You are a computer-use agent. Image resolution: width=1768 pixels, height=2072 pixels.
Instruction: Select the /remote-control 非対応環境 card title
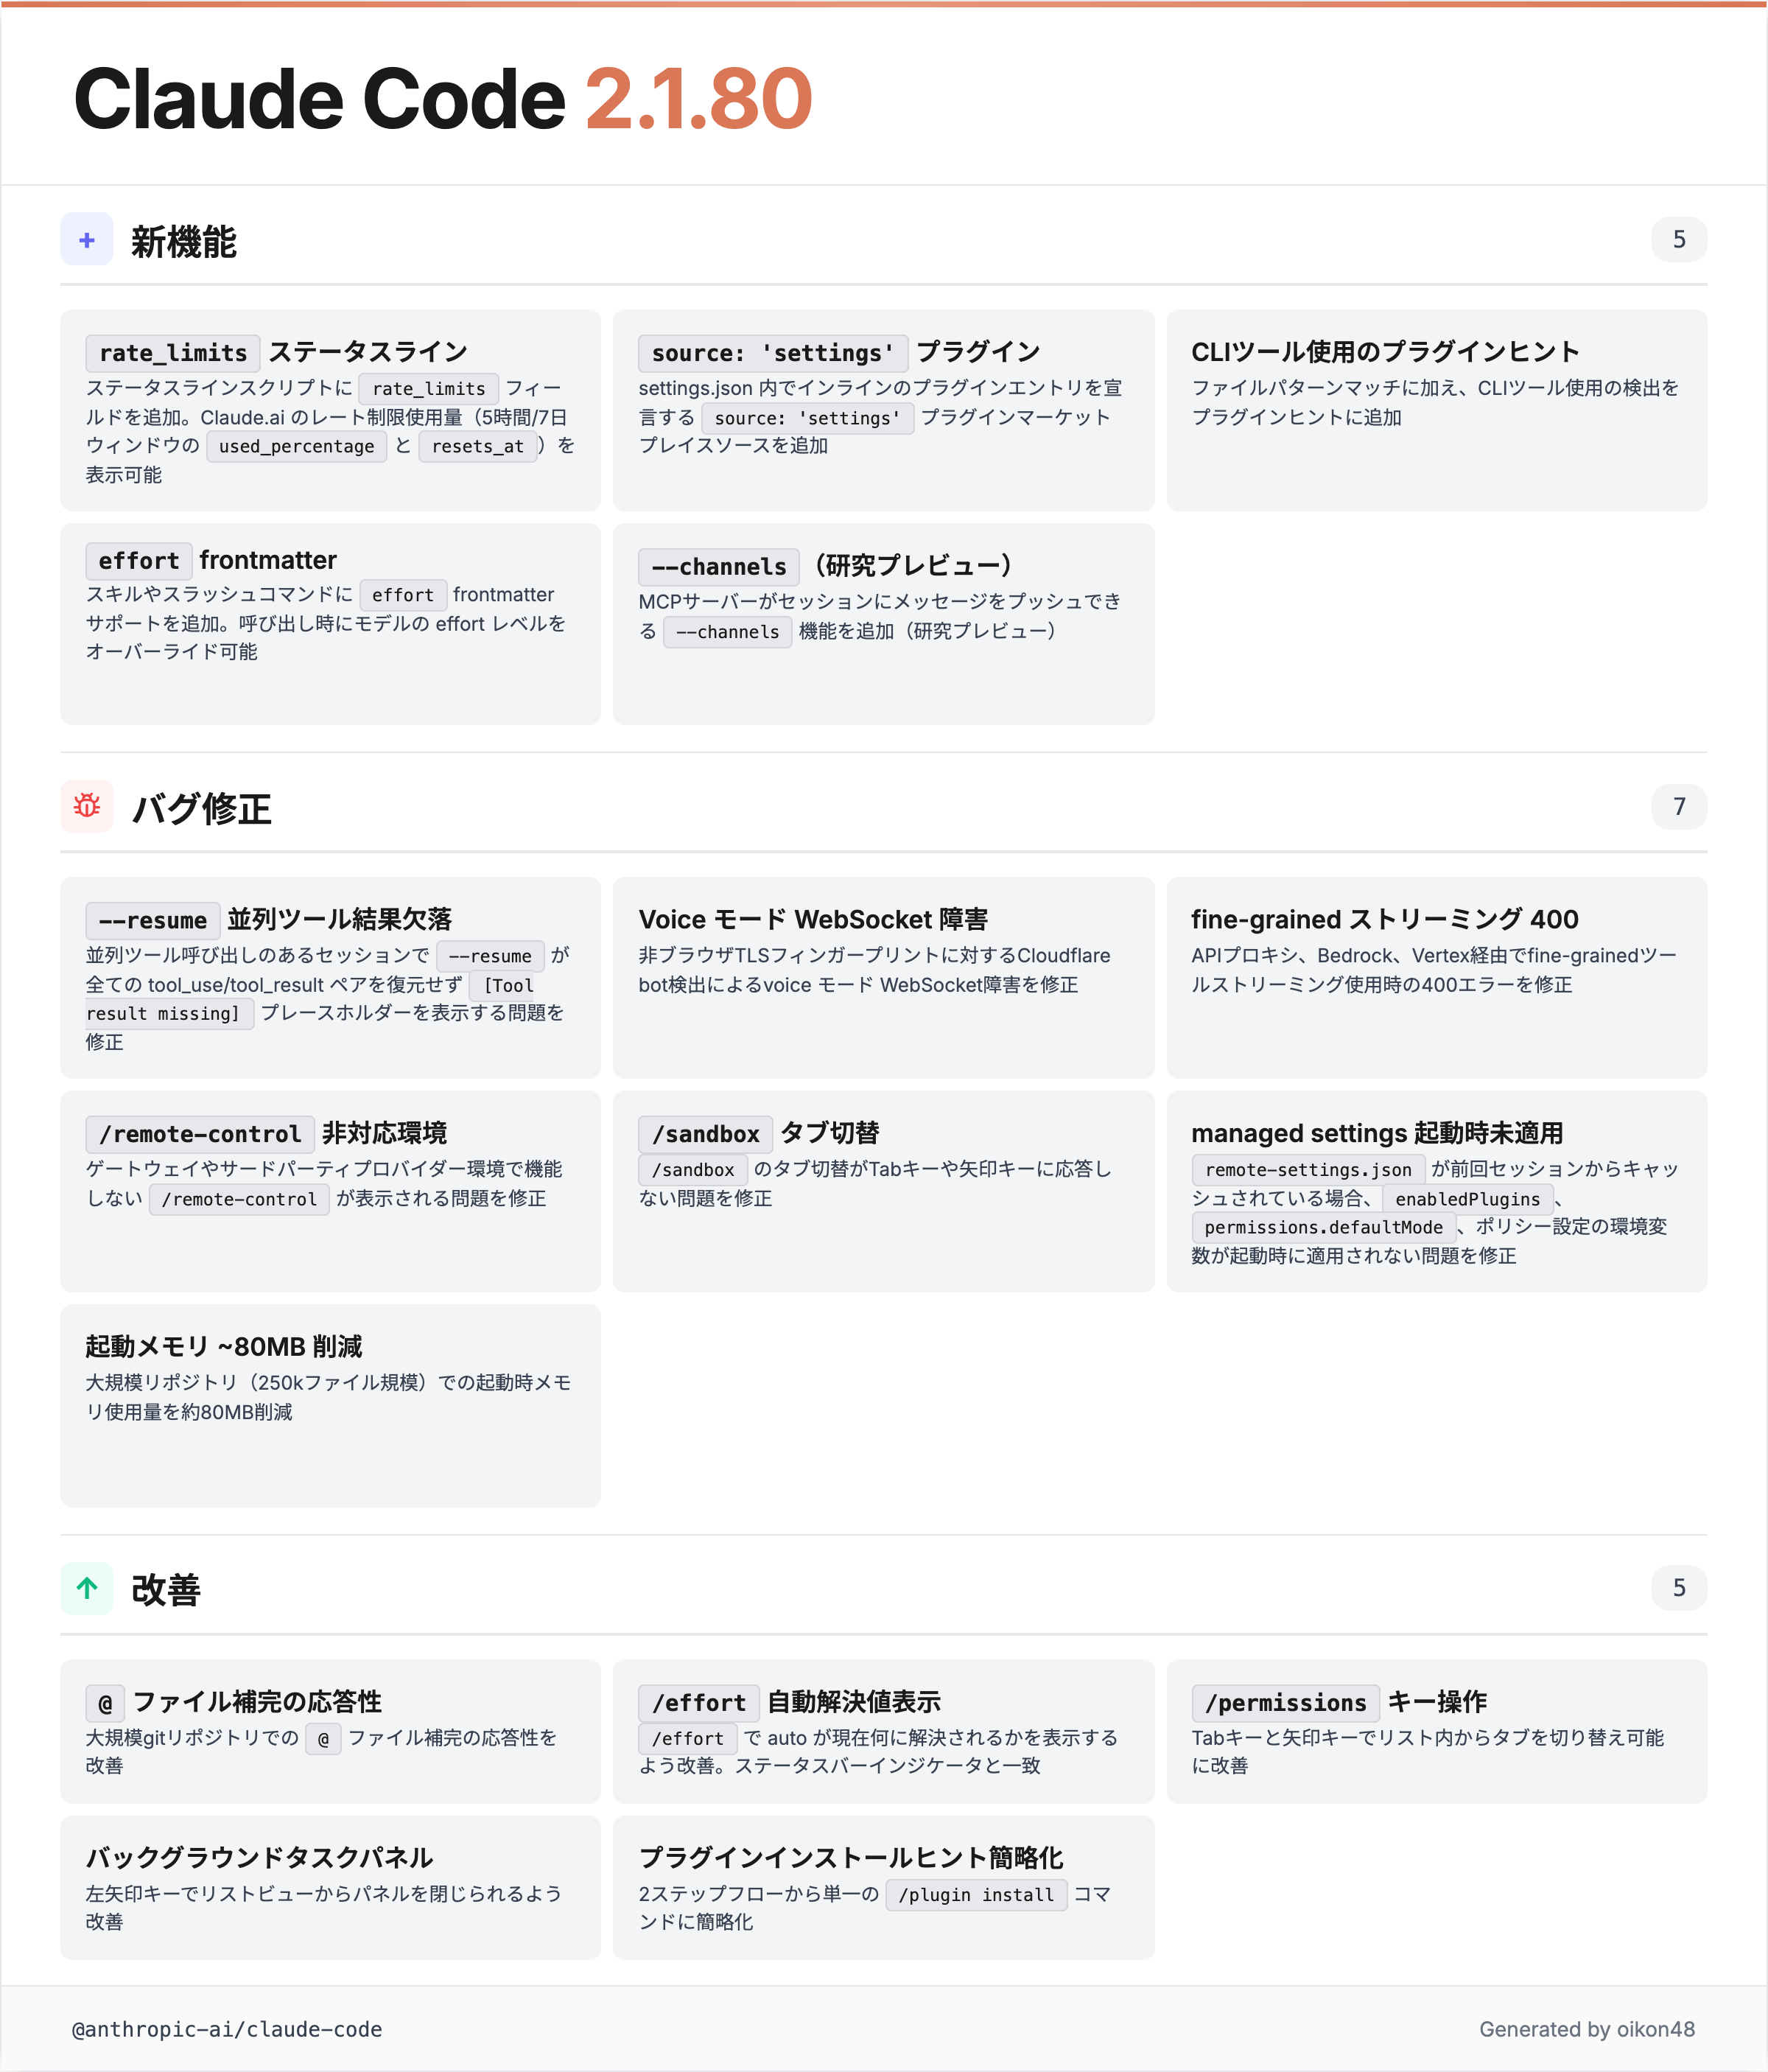coord(267,1134)
